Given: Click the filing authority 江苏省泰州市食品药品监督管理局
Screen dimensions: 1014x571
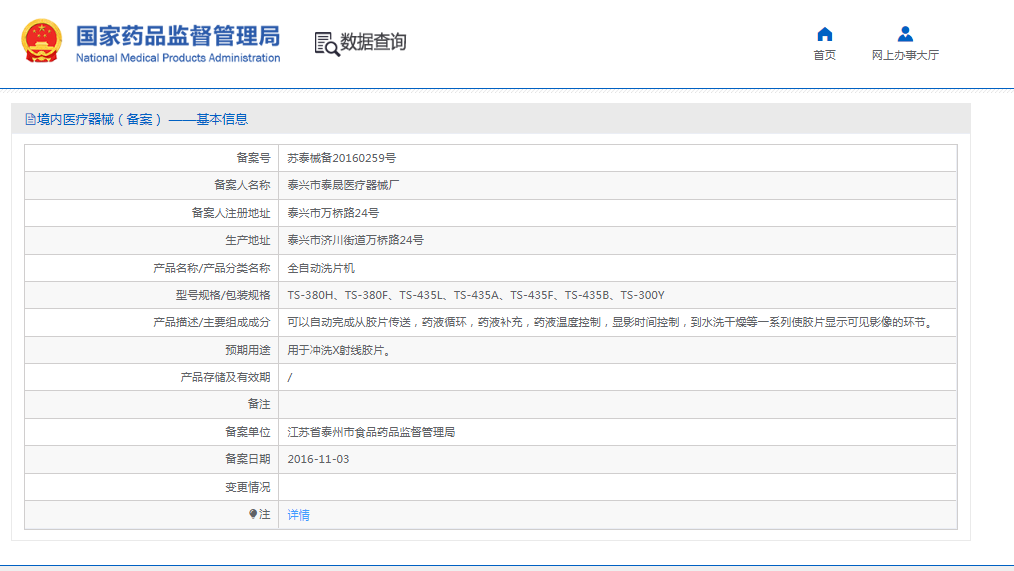Looking at the screenshot, I should point(371,432).
